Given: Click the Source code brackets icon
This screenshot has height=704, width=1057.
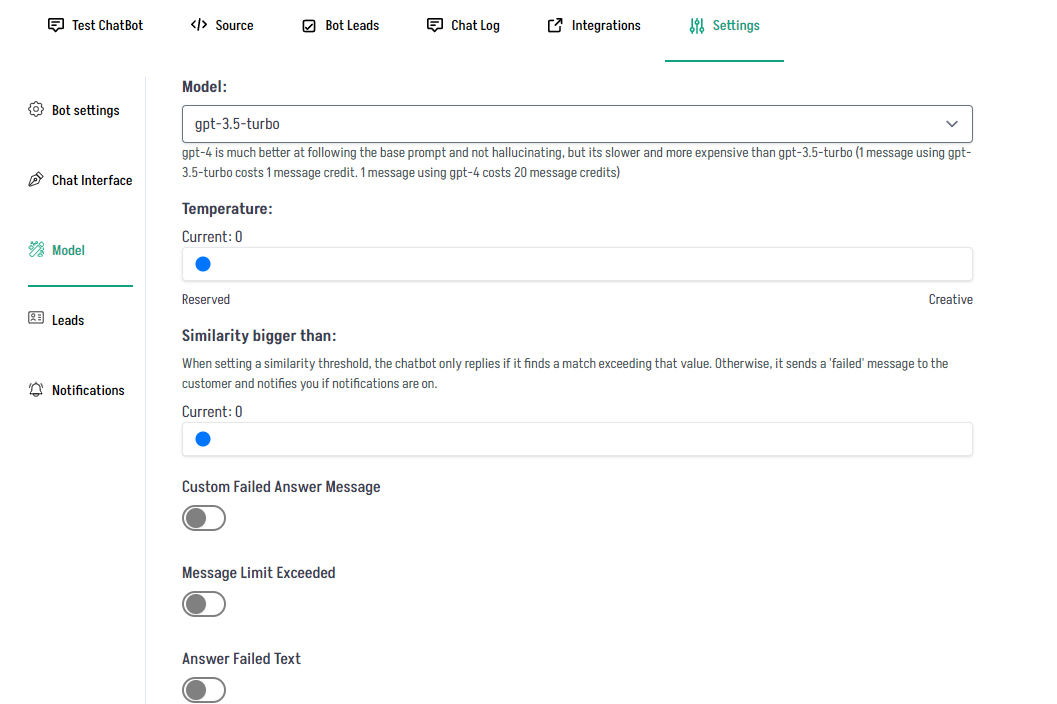Looking at the screenshot, I should [x=199, y=25].
